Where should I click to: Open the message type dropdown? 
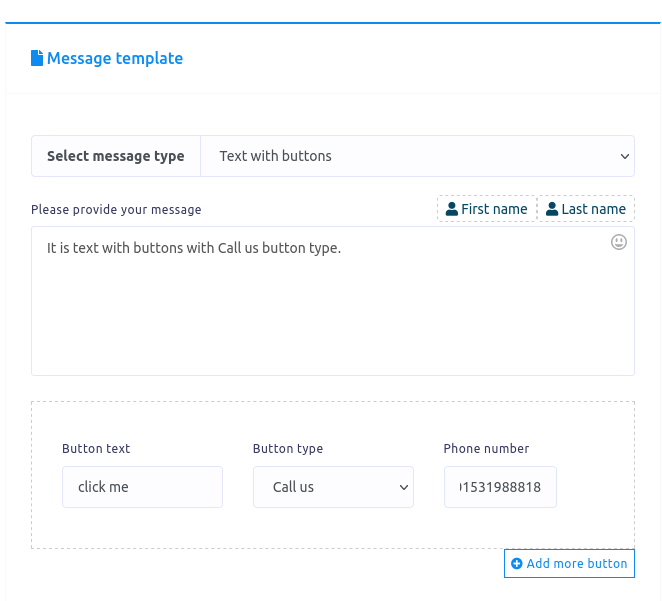417,156
